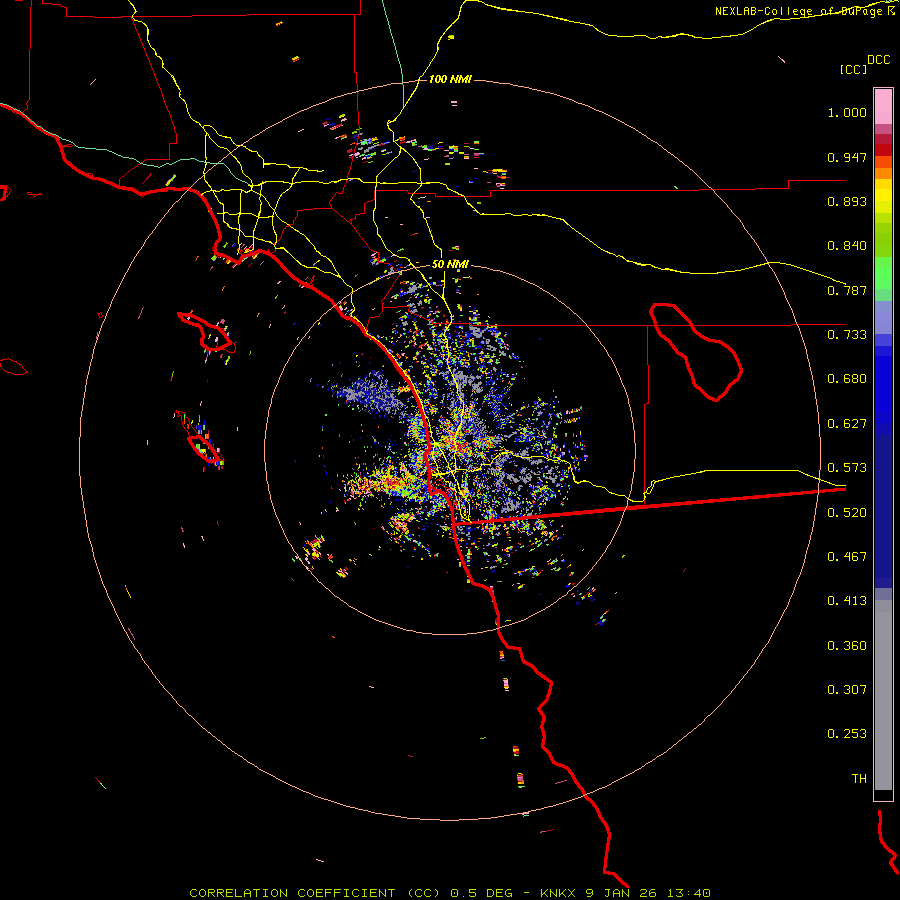Click the red closed outline of the Salton Sea

[x=696, y=352]
